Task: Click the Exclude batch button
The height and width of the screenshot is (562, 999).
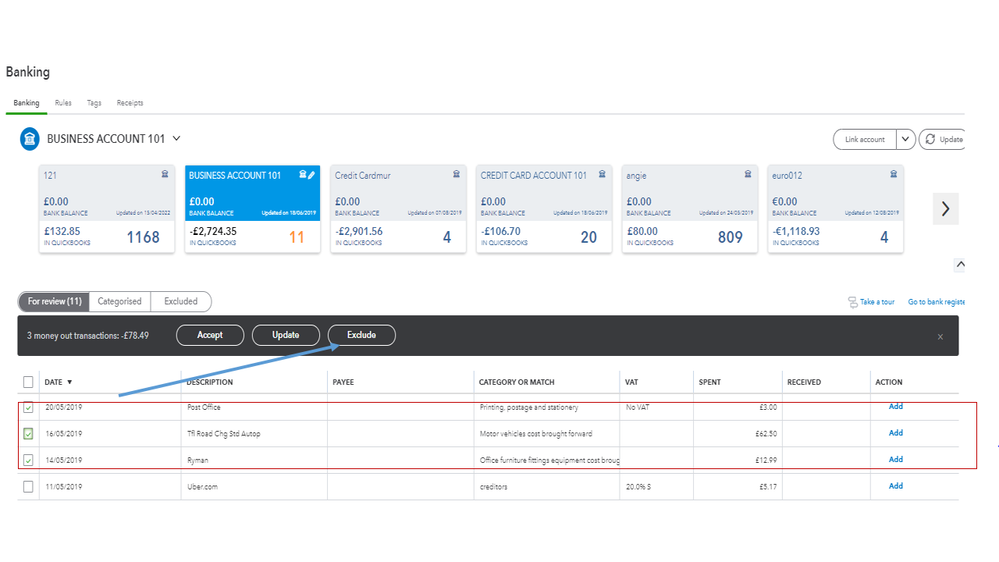Action: click(361, 335)
